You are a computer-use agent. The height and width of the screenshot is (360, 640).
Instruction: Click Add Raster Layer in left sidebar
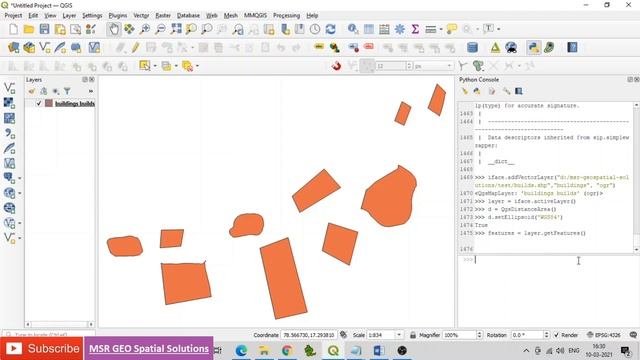[9, 103]
